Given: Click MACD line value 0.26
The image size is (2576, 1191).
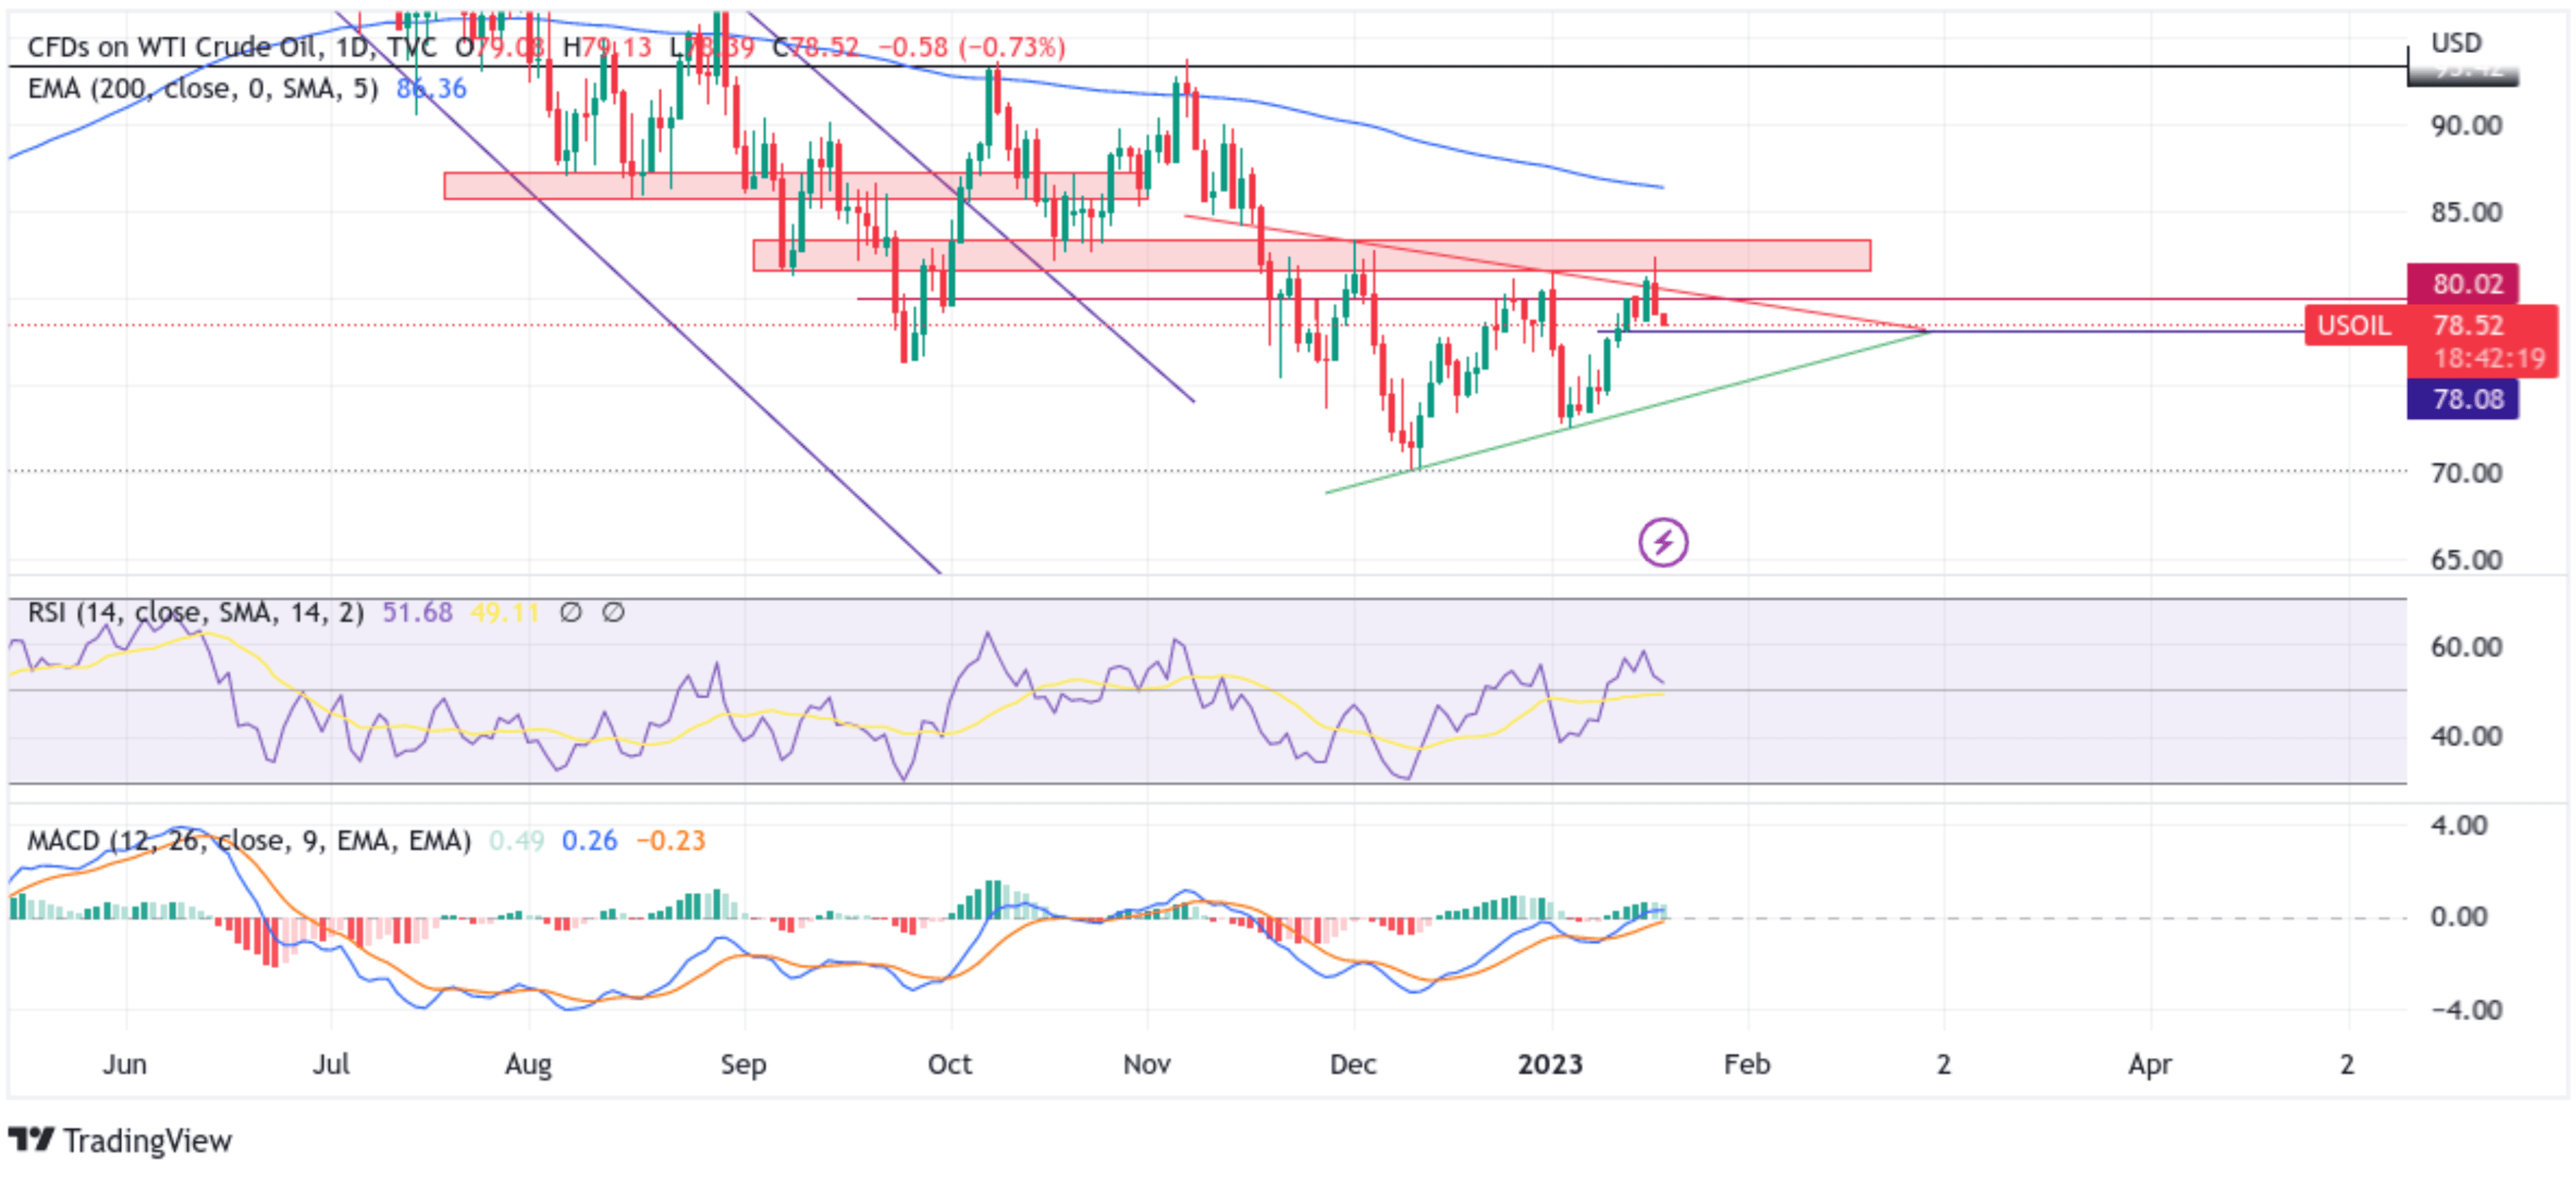Looking at the screenshot, I should (x=589, y=840).
